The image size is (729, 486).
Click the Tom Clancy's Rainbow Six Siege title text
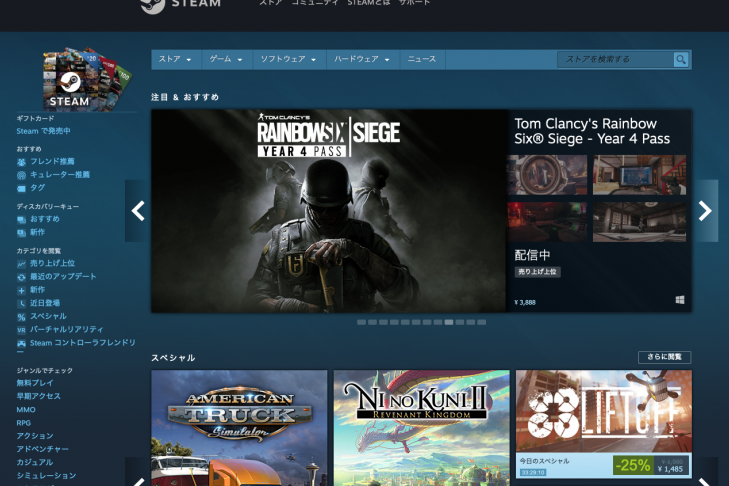592,131
